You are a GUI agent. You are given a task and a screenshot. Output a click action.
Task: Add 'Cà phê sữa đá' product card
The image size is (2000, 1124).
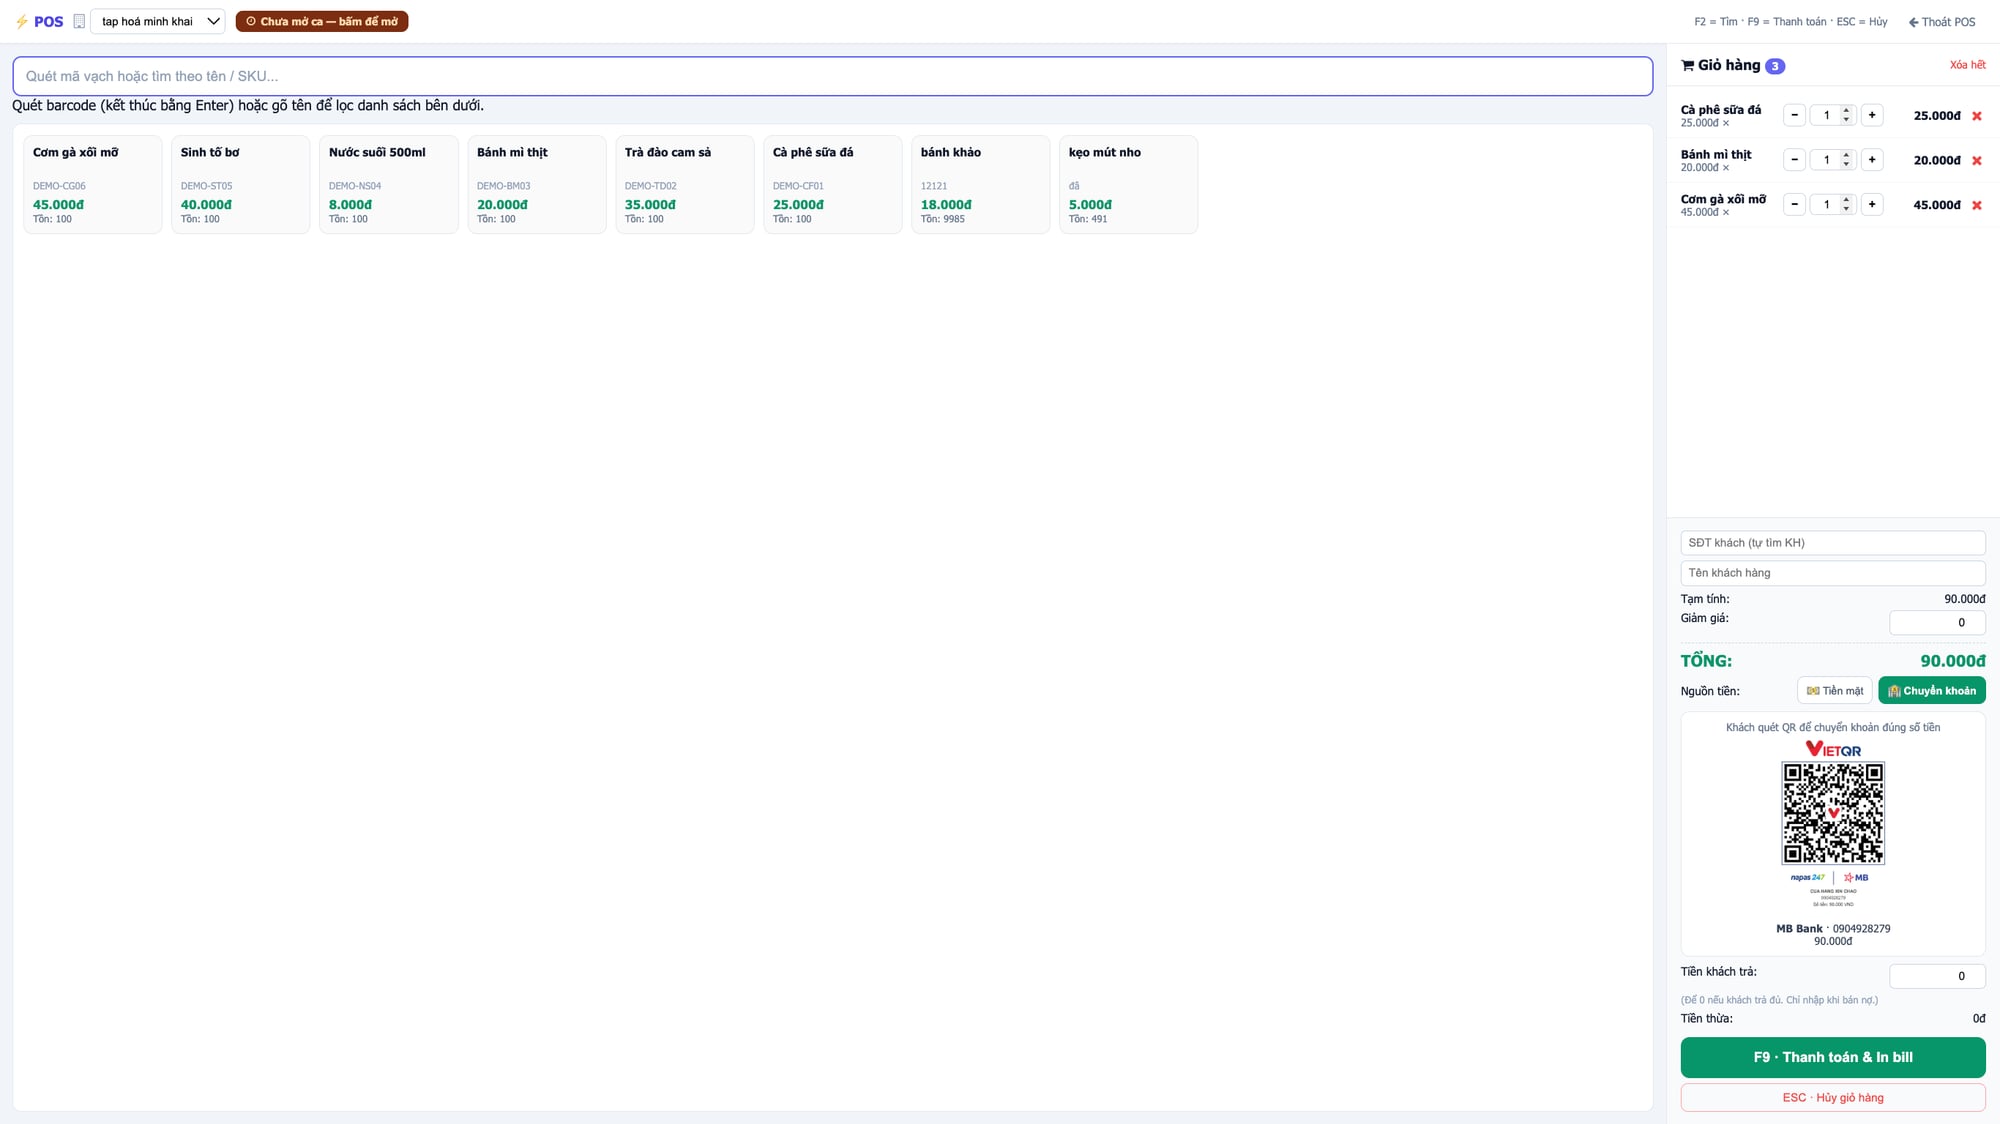832,184
